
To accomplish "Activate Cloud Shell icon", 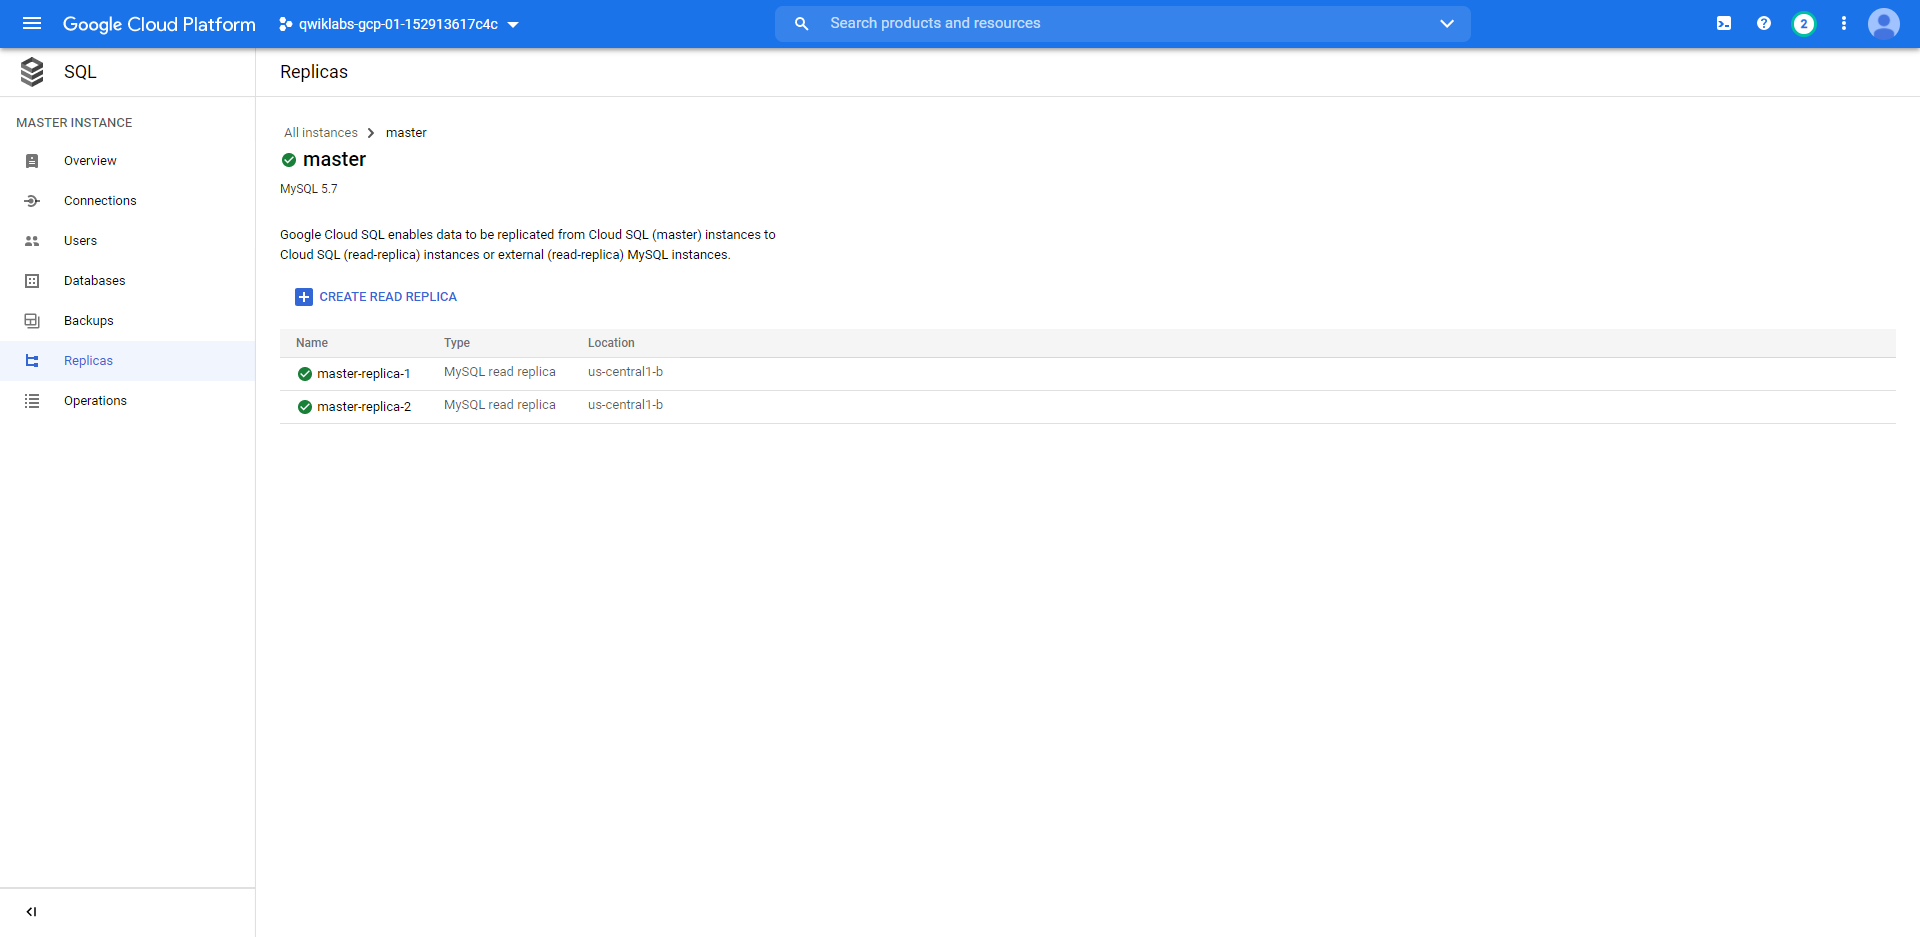I will point(1724,23).
